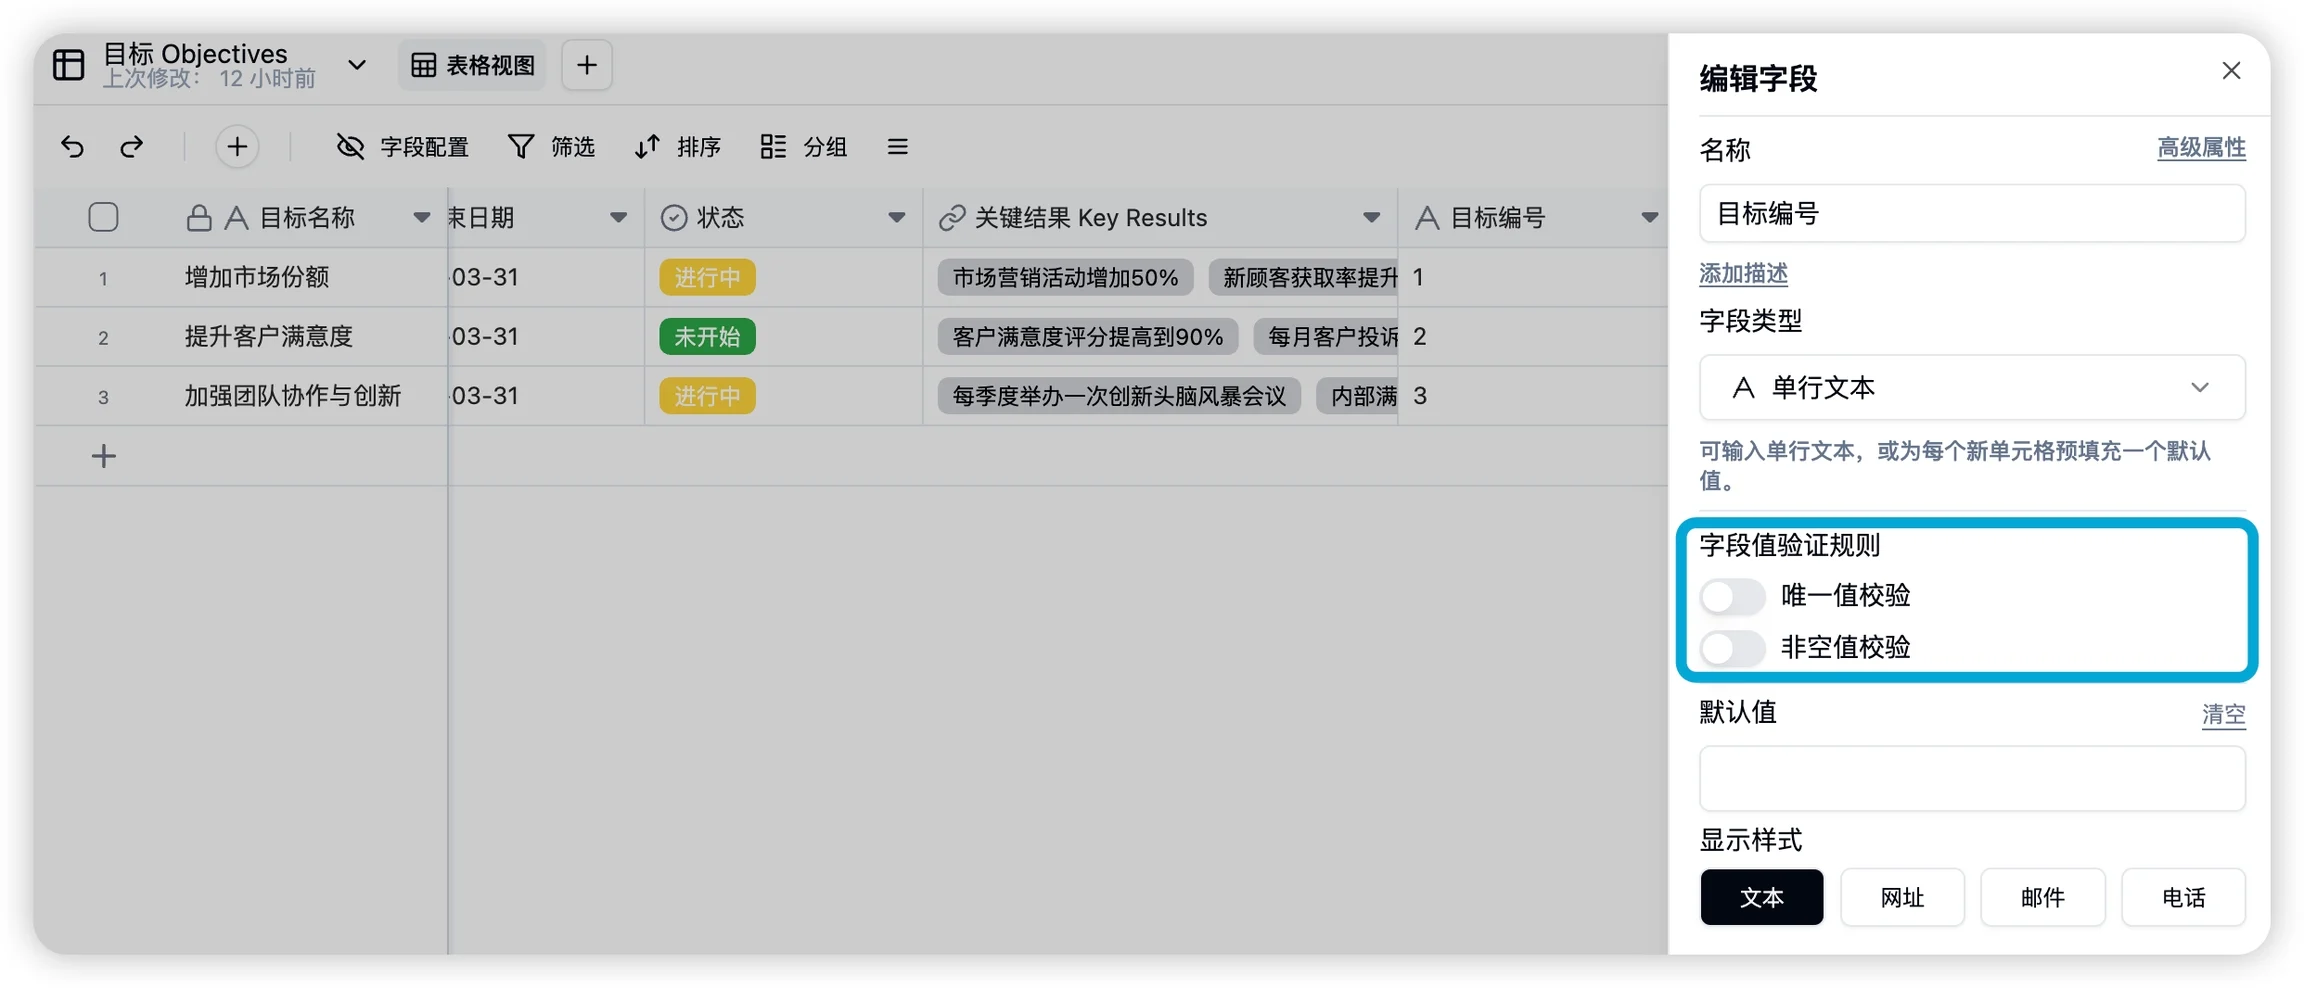
Task: Select the cell 增加市场份额
Action: [x=257, y=277]
